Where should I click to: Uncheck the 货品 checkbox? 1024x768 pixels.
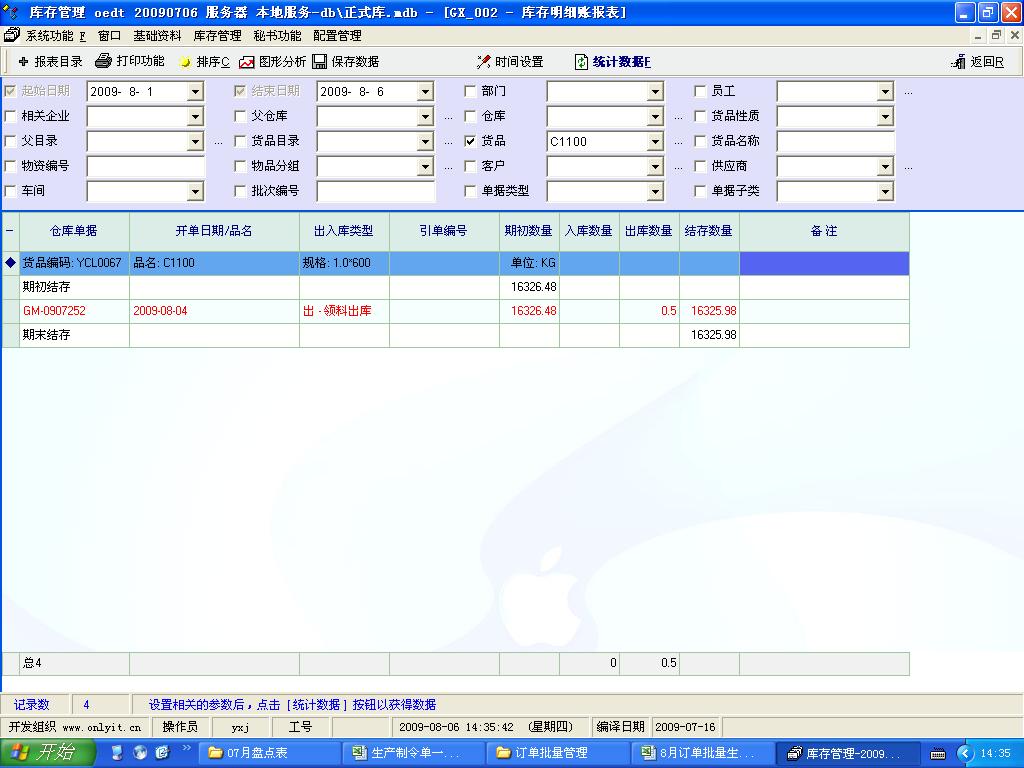pos(471,141)
